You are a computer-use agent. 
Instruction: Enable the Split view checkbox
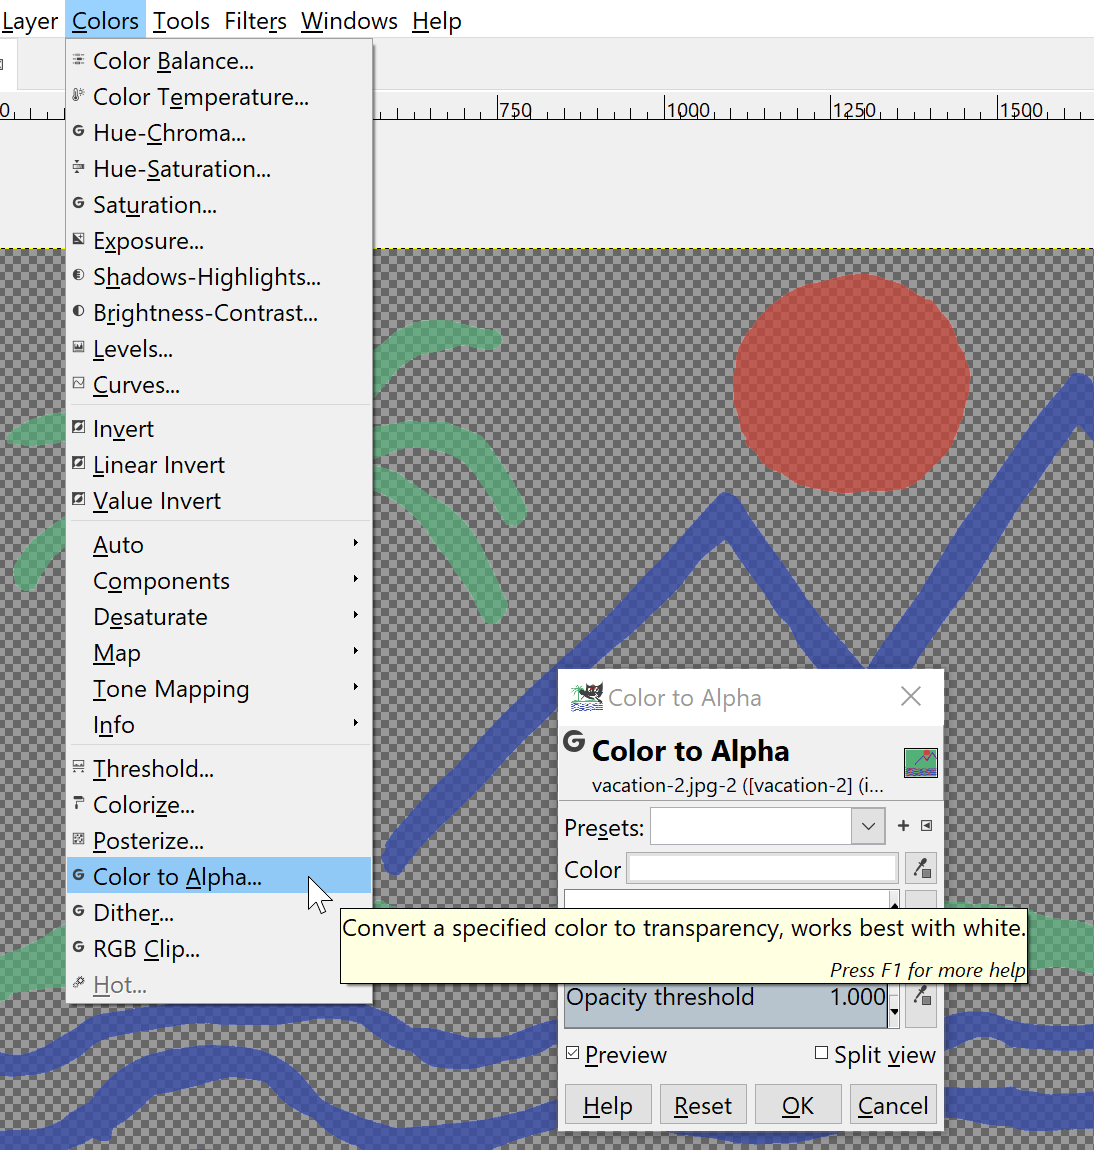coord(821,1053)
